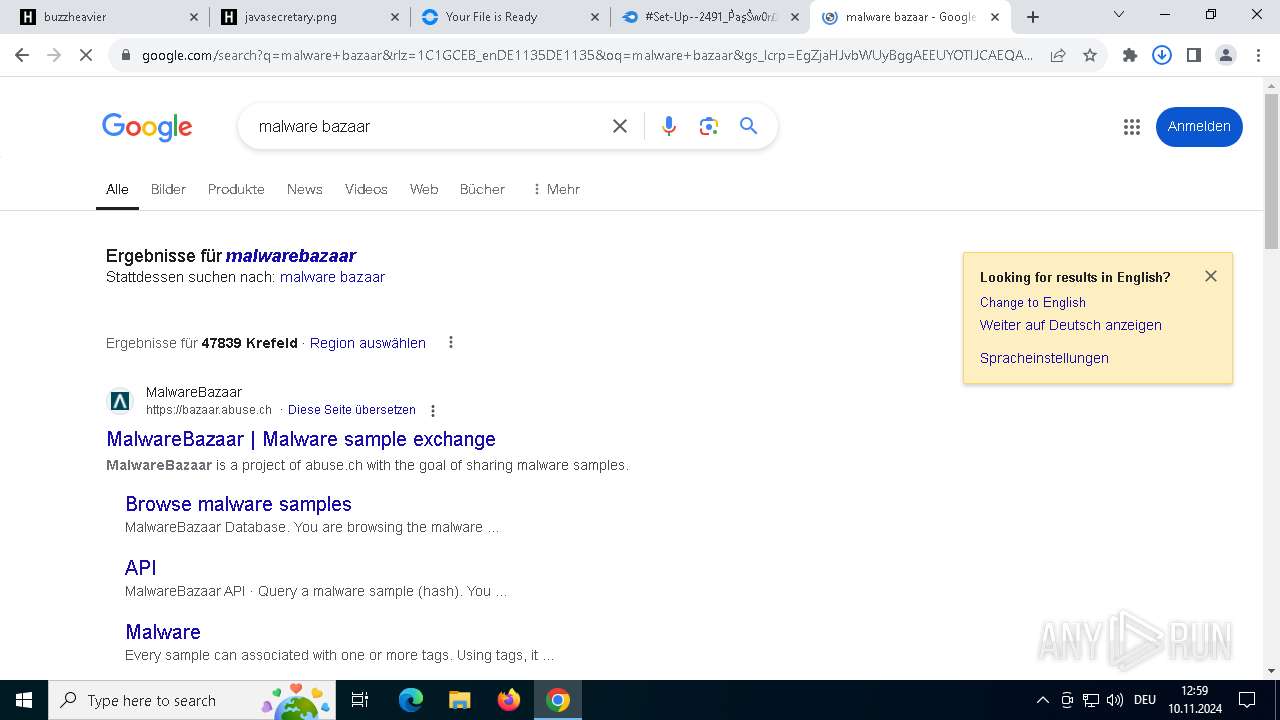Select the Videos results filter
Screen dimensions: 1280x720
[x=366, y=189]
